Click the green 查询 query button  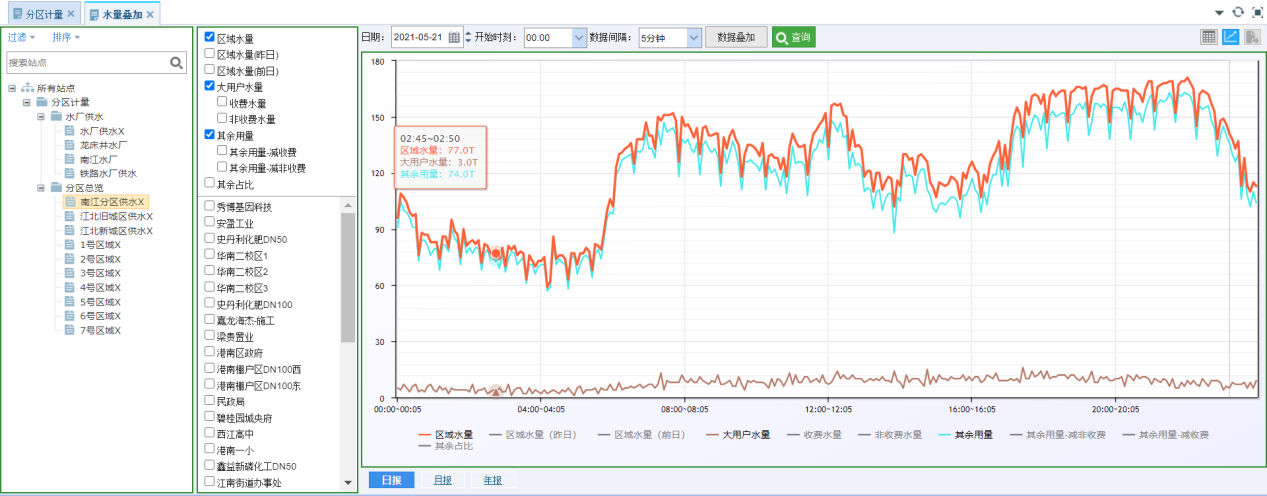(793, 37)
